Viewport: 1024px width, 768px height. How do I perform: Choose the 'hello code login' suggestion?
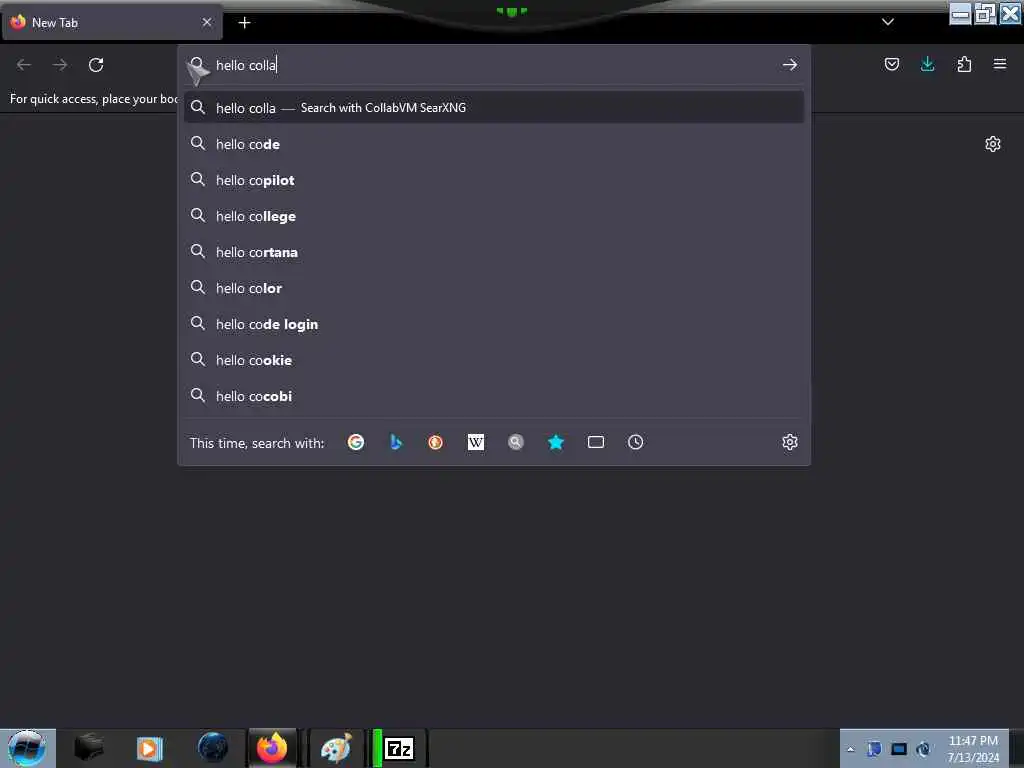(494, 324)
